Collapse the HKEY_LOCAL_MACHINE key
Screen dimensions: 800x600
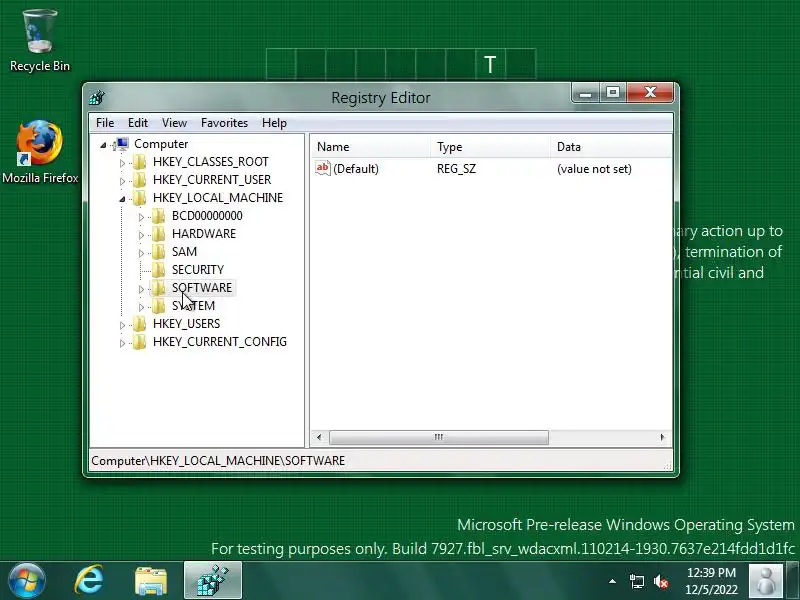(122, 199)
